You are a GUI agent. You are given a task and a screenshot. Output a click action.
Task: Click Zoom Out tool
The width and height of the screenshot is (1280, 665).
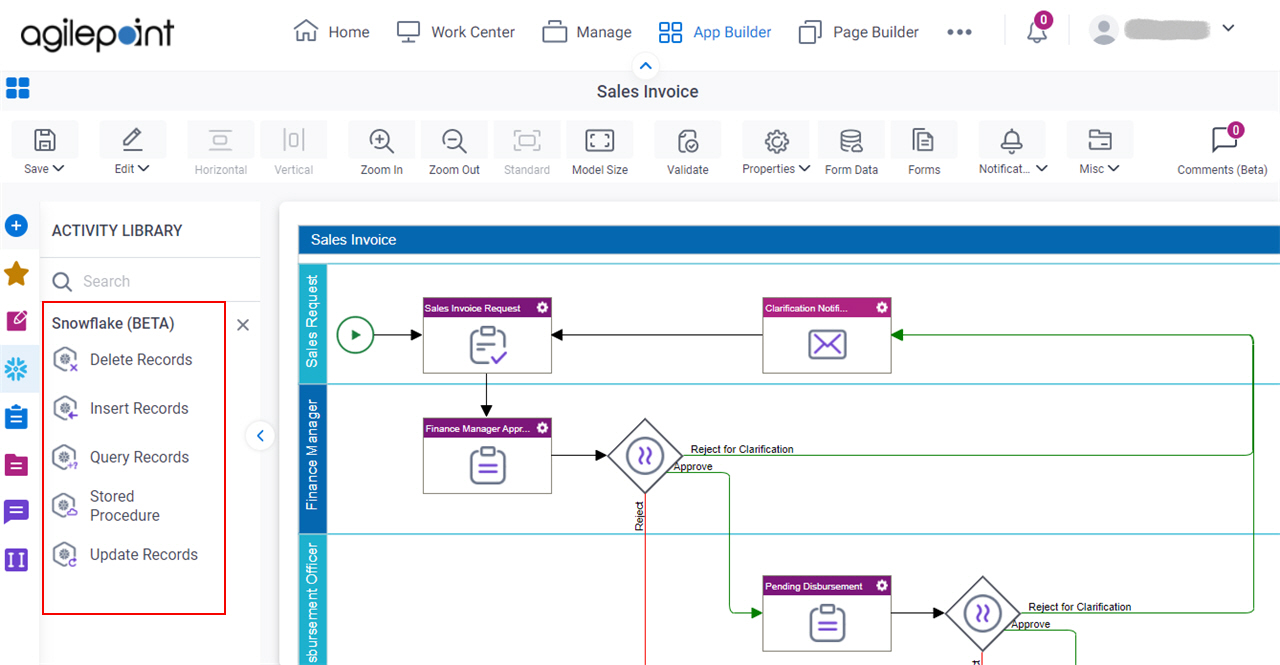click(454, 150)
